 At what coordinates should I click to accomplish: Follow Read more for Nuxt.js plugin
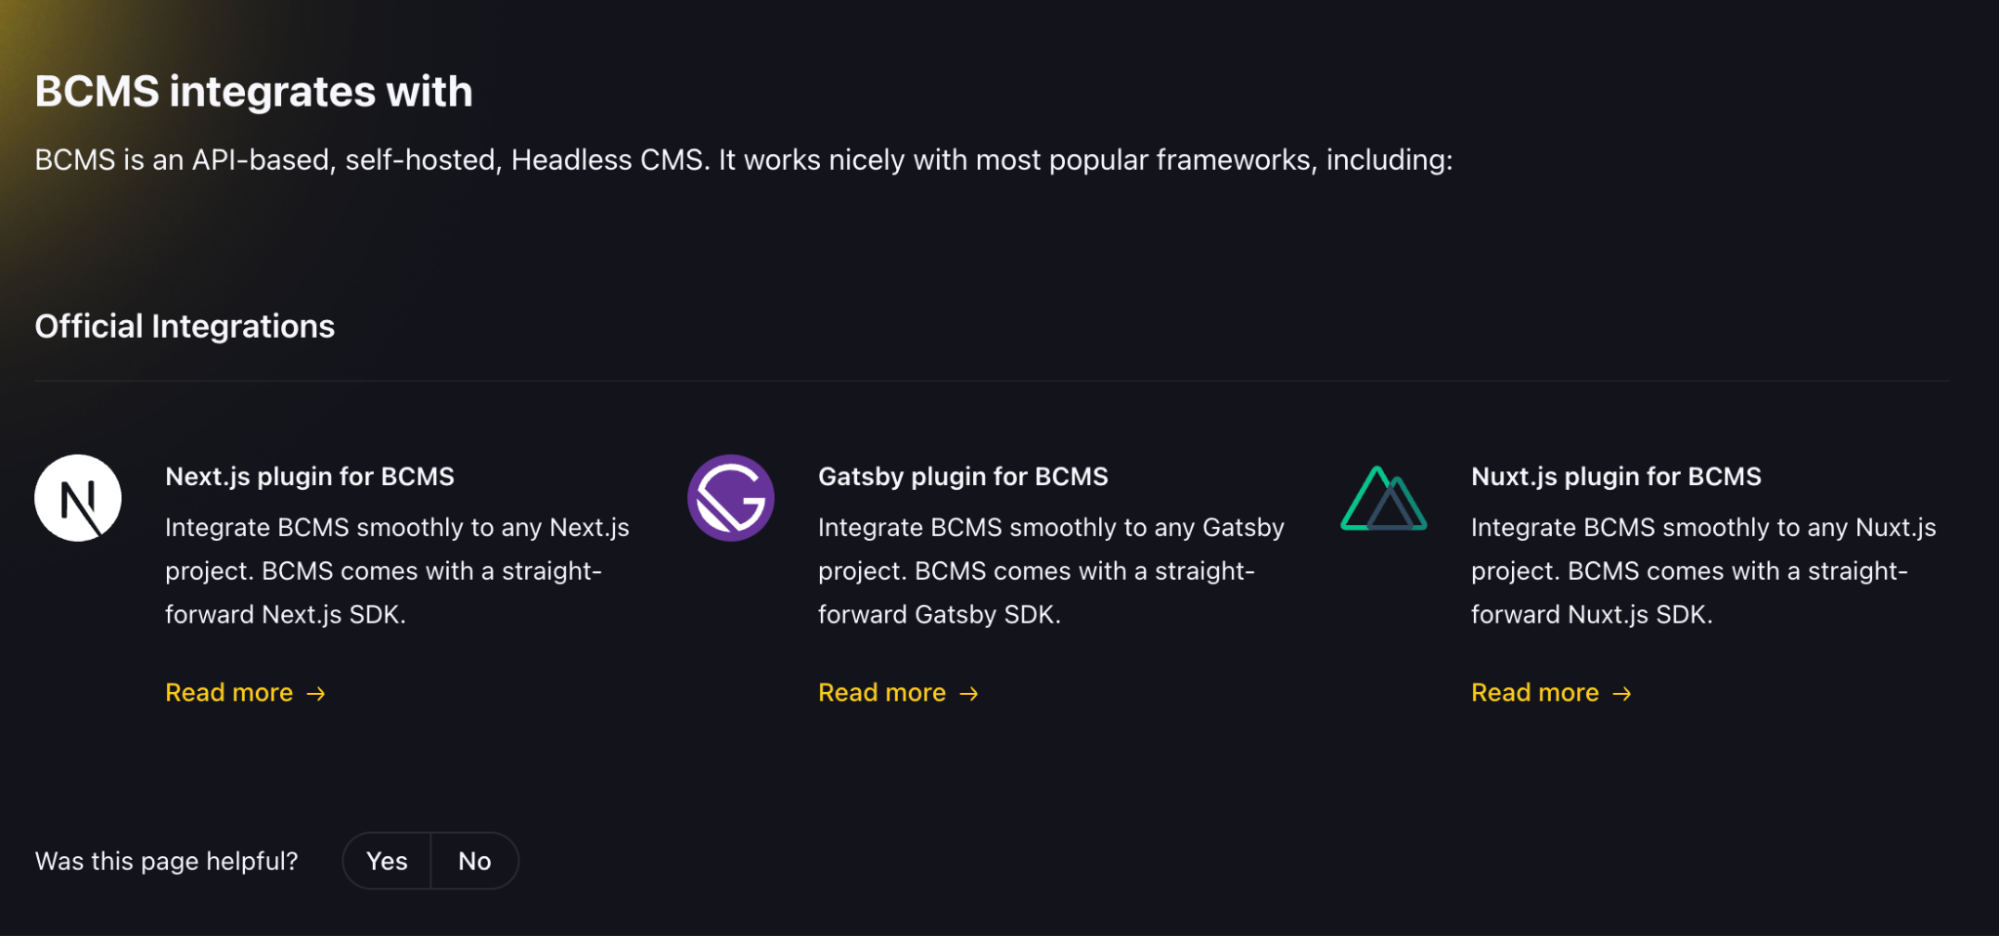pos(1535,693)
